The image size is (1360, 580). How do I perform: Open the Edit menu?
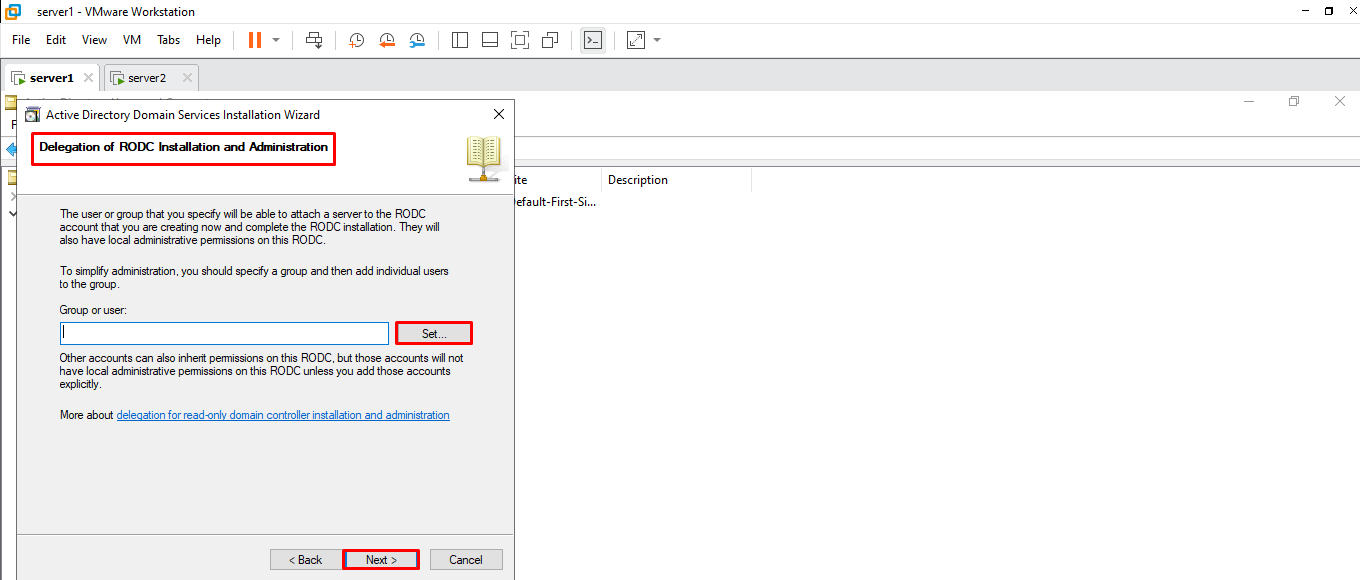click(56, 40)
